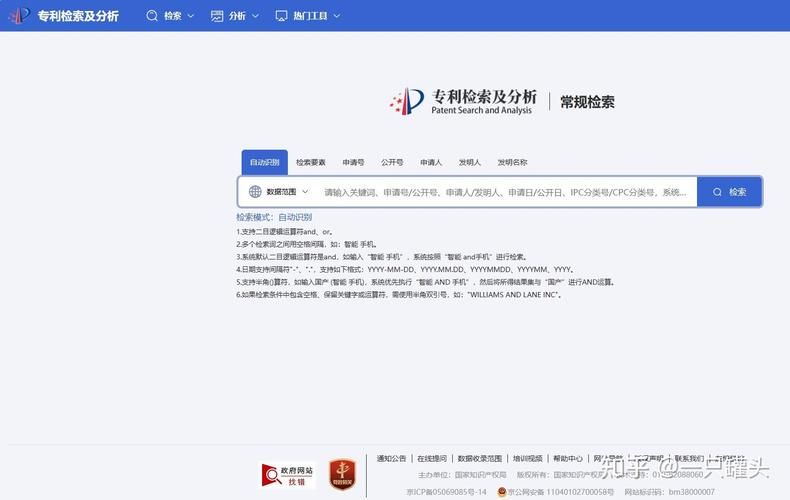Open the 帮助中心 footer link

(568, 458)
